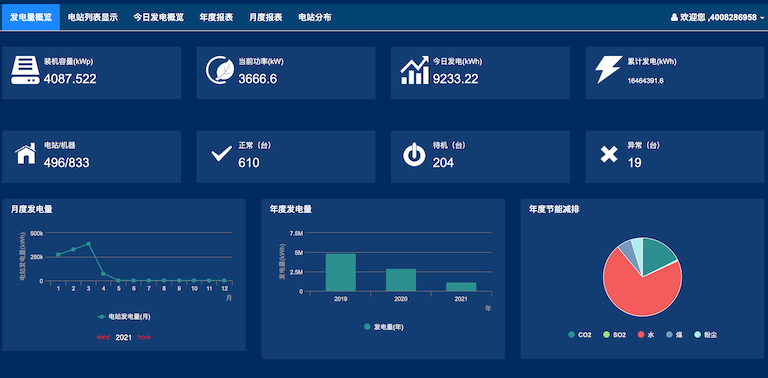The image size is (768, 378).
Task: Open the 电站分布 page link
Action: pos(315,18)
